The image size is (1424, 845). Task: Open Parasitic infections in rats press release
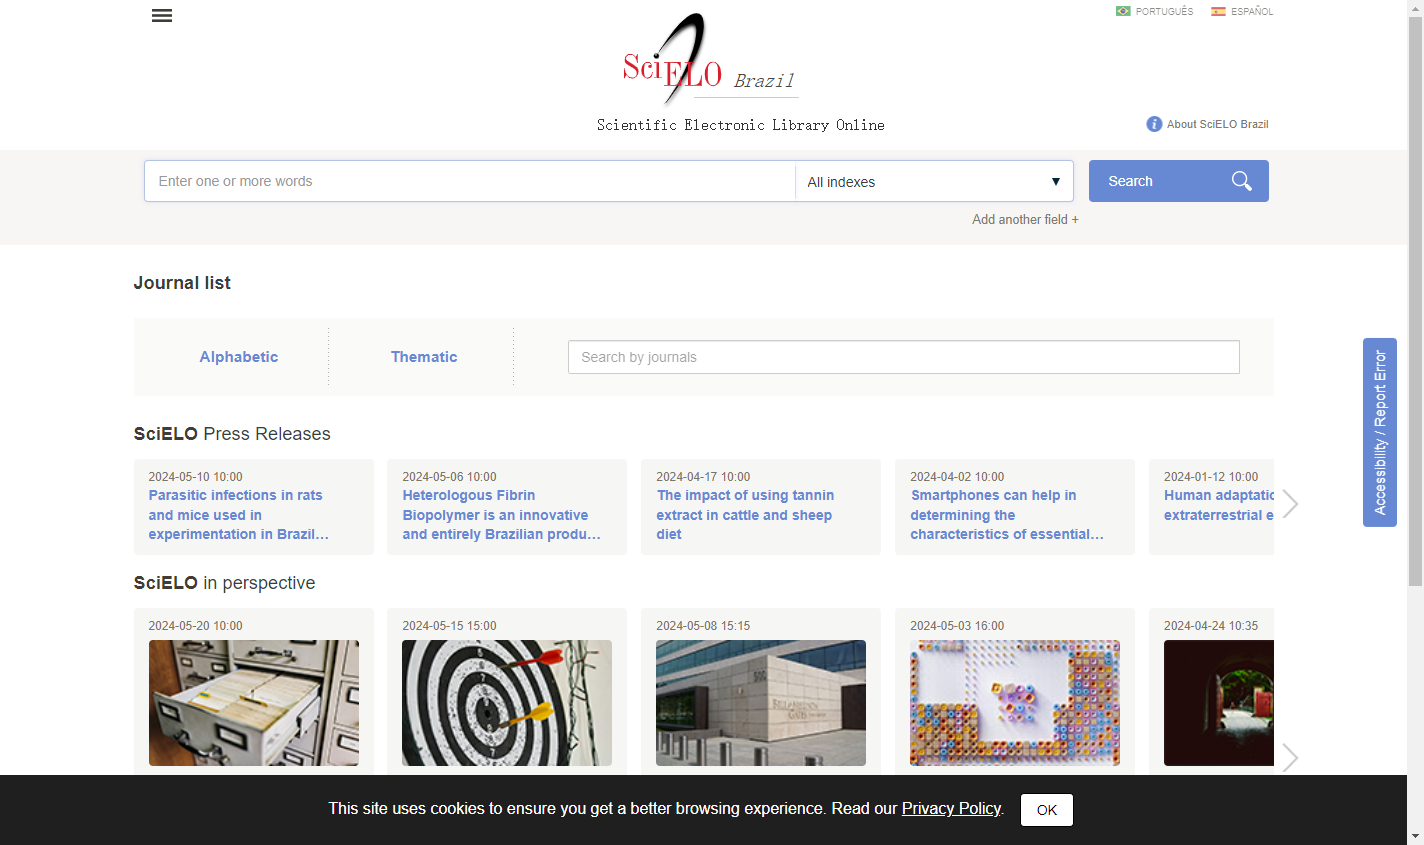(x=239, y=515)
